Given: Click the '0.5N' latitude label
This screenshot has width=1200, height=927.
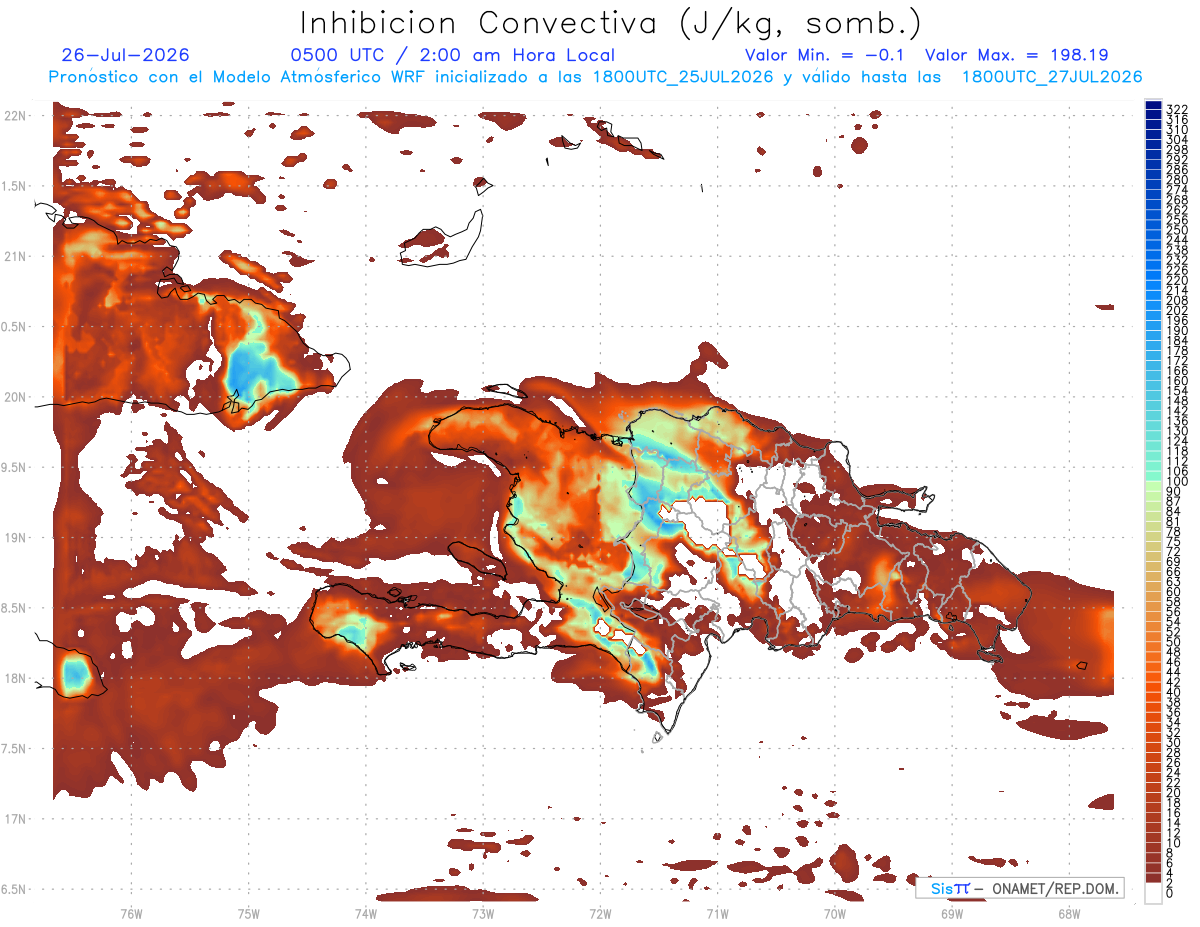Looking at the screenshot, I should click(x=14, y=327).
